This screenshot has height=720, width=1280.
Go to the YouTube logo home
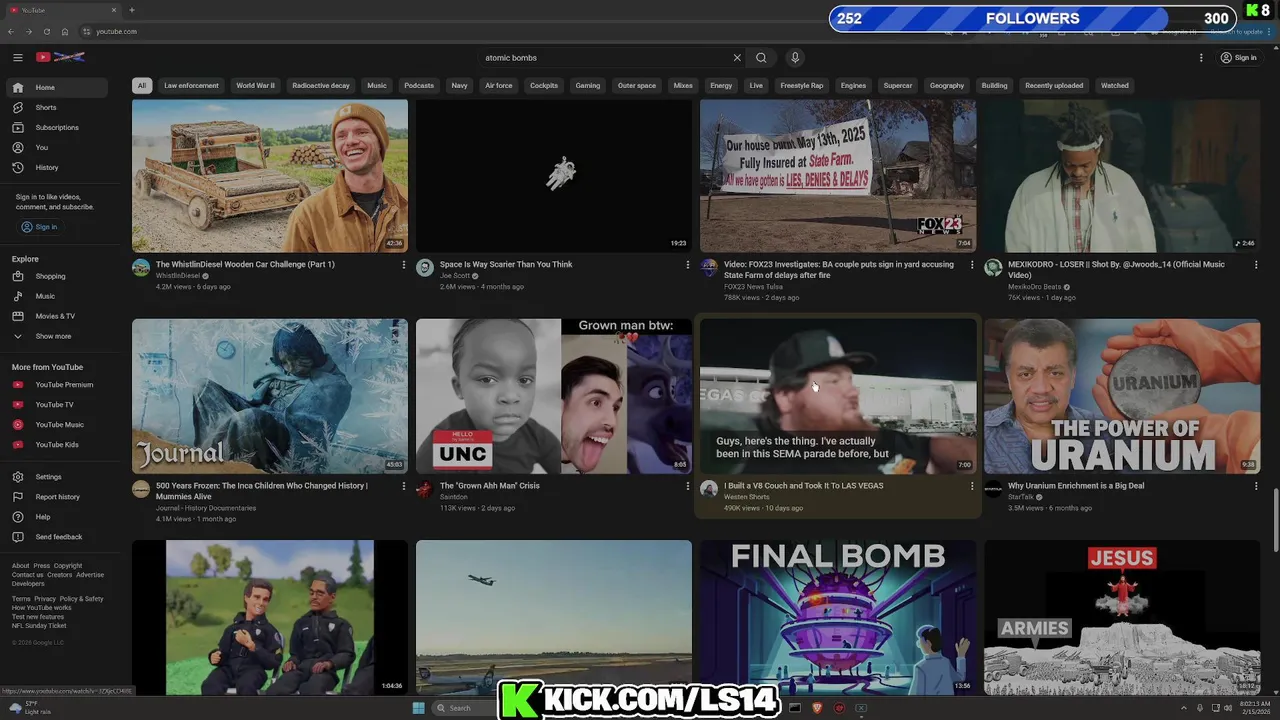[x=60, y=57]
